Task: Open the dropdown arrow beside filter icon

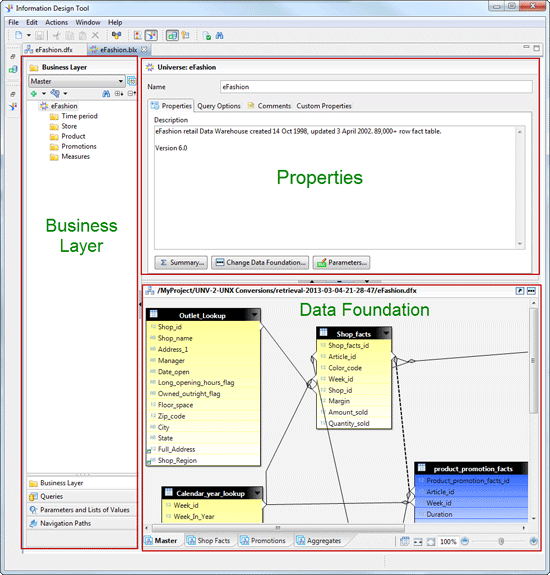Action: (65, 94)
